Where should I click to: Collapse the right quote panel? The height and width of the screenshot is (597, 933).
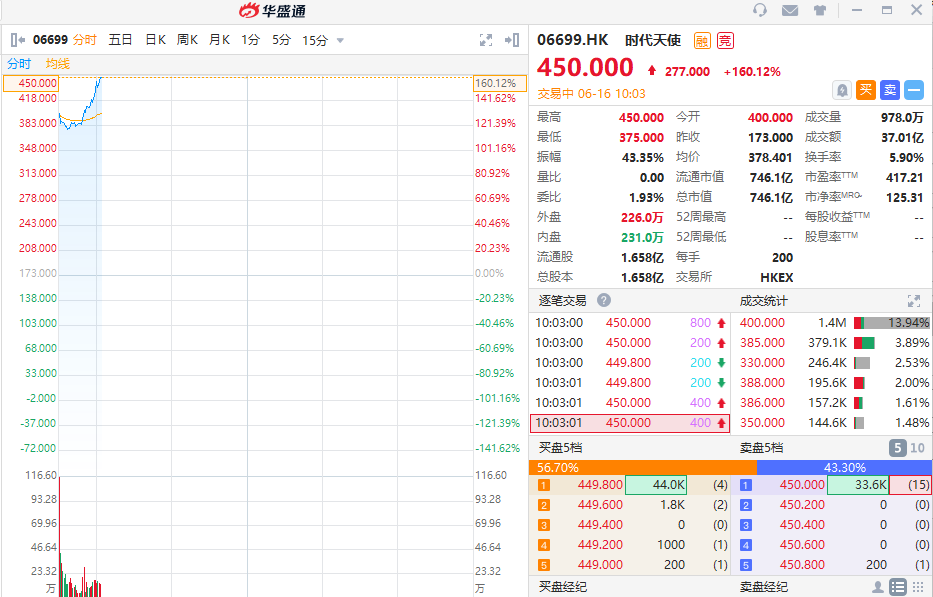512,40
